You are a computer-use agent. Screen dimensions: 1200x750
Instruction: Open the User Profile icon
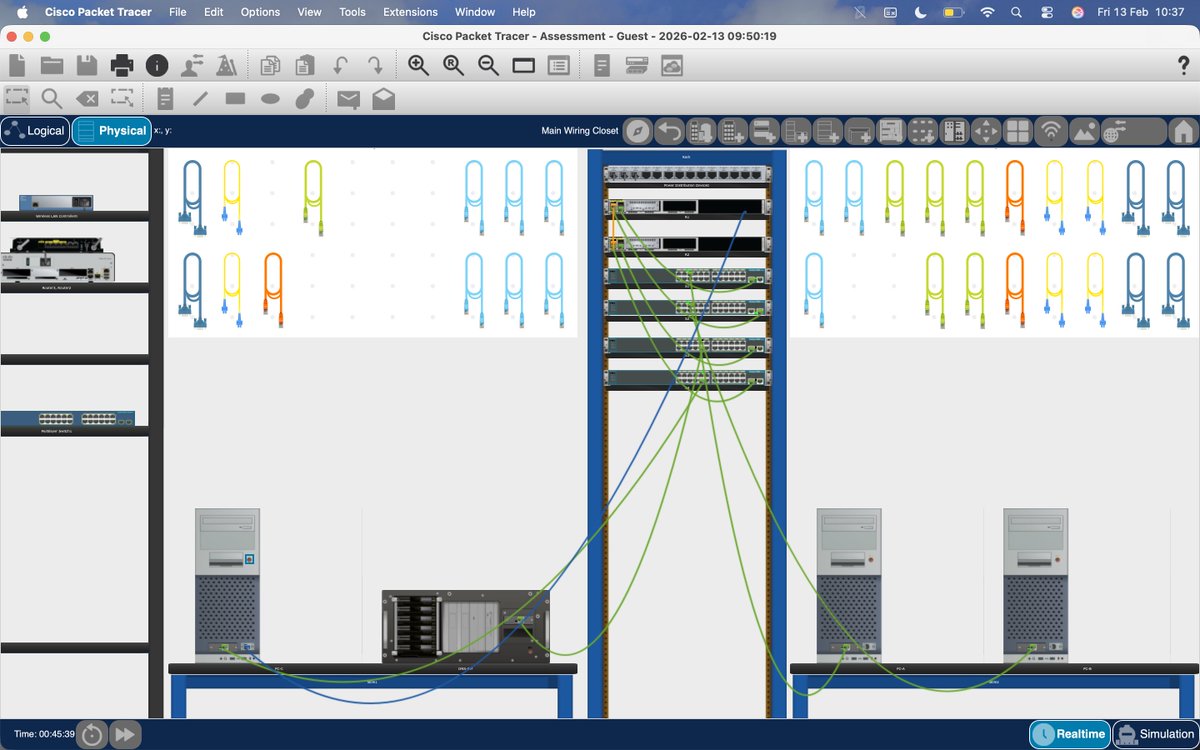tap(192, 66)
